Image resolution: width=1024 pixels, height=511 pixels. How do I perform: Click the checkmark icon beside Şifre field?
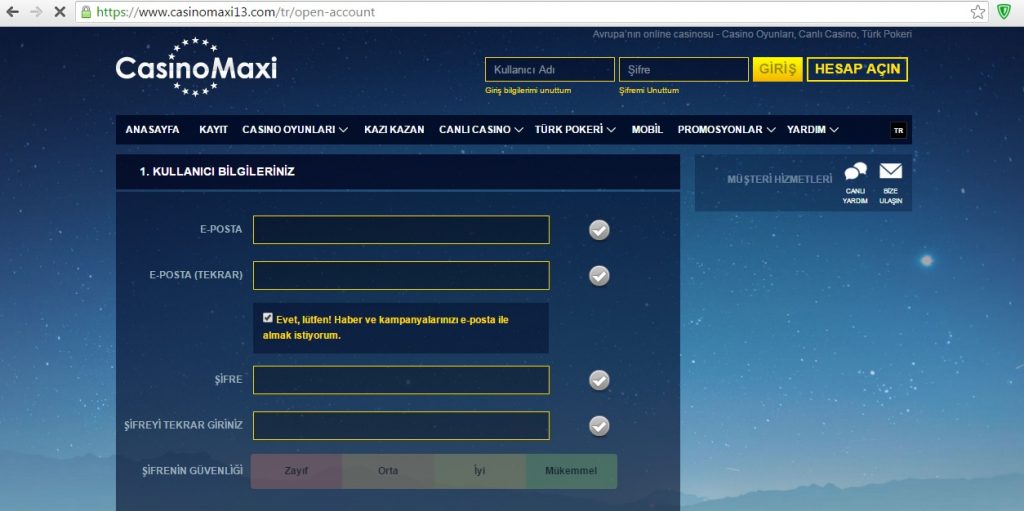click(x=599, y=380)
